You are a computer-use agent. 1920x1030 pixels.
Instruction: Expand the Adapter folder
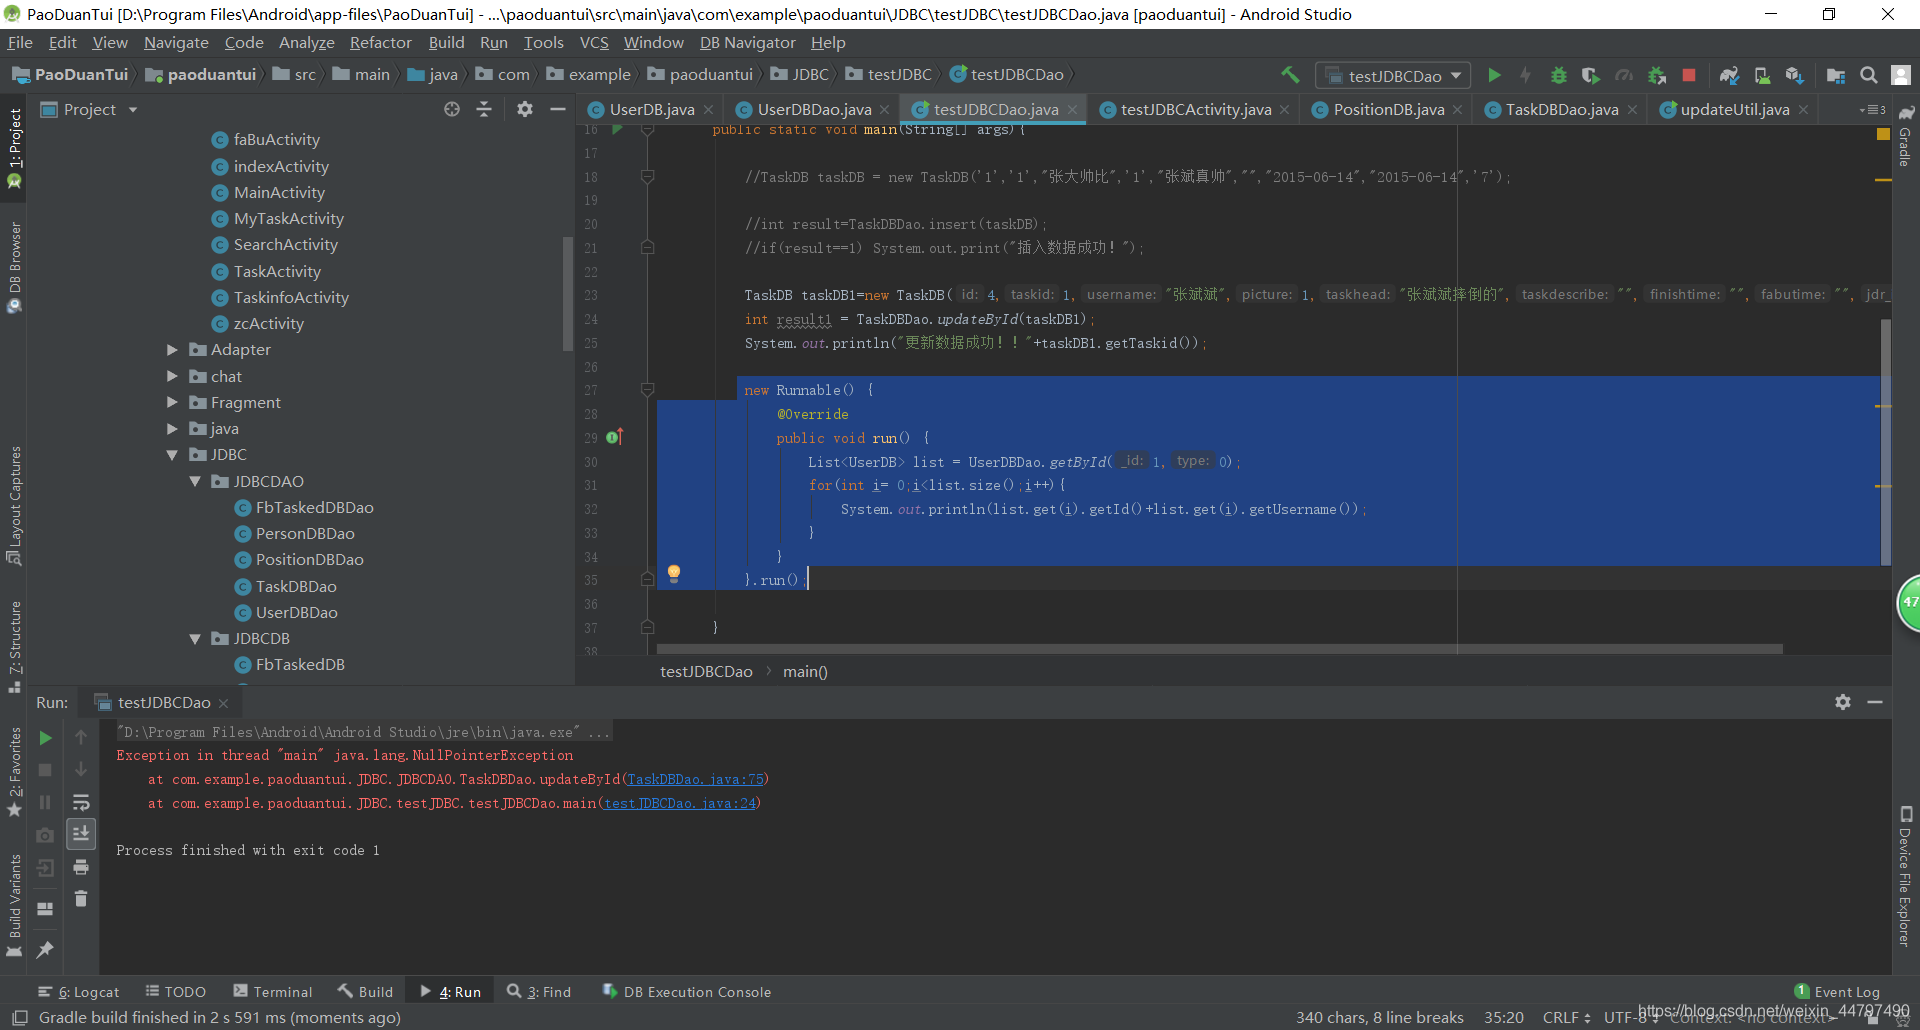[x=172, y=350]
